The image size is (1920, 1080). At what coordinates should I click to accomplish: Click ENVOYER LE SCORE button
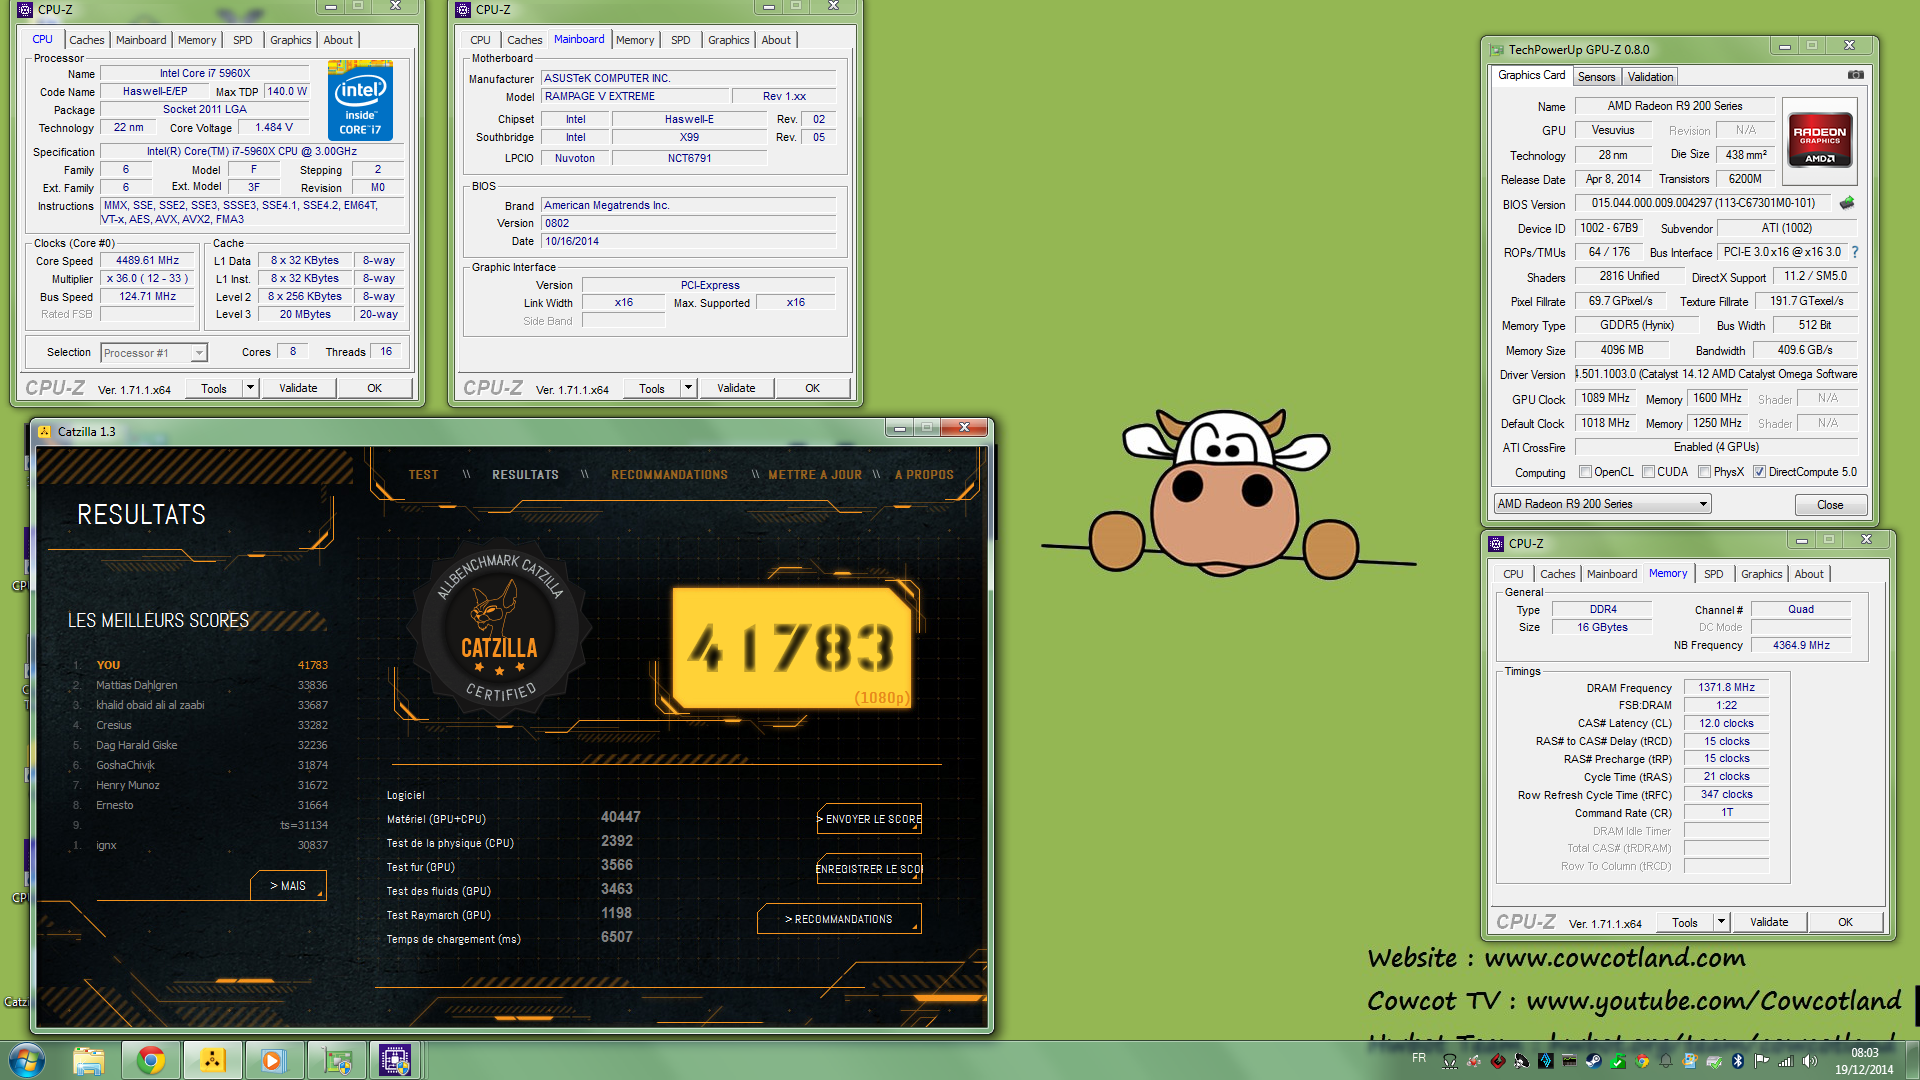(869, 819)
